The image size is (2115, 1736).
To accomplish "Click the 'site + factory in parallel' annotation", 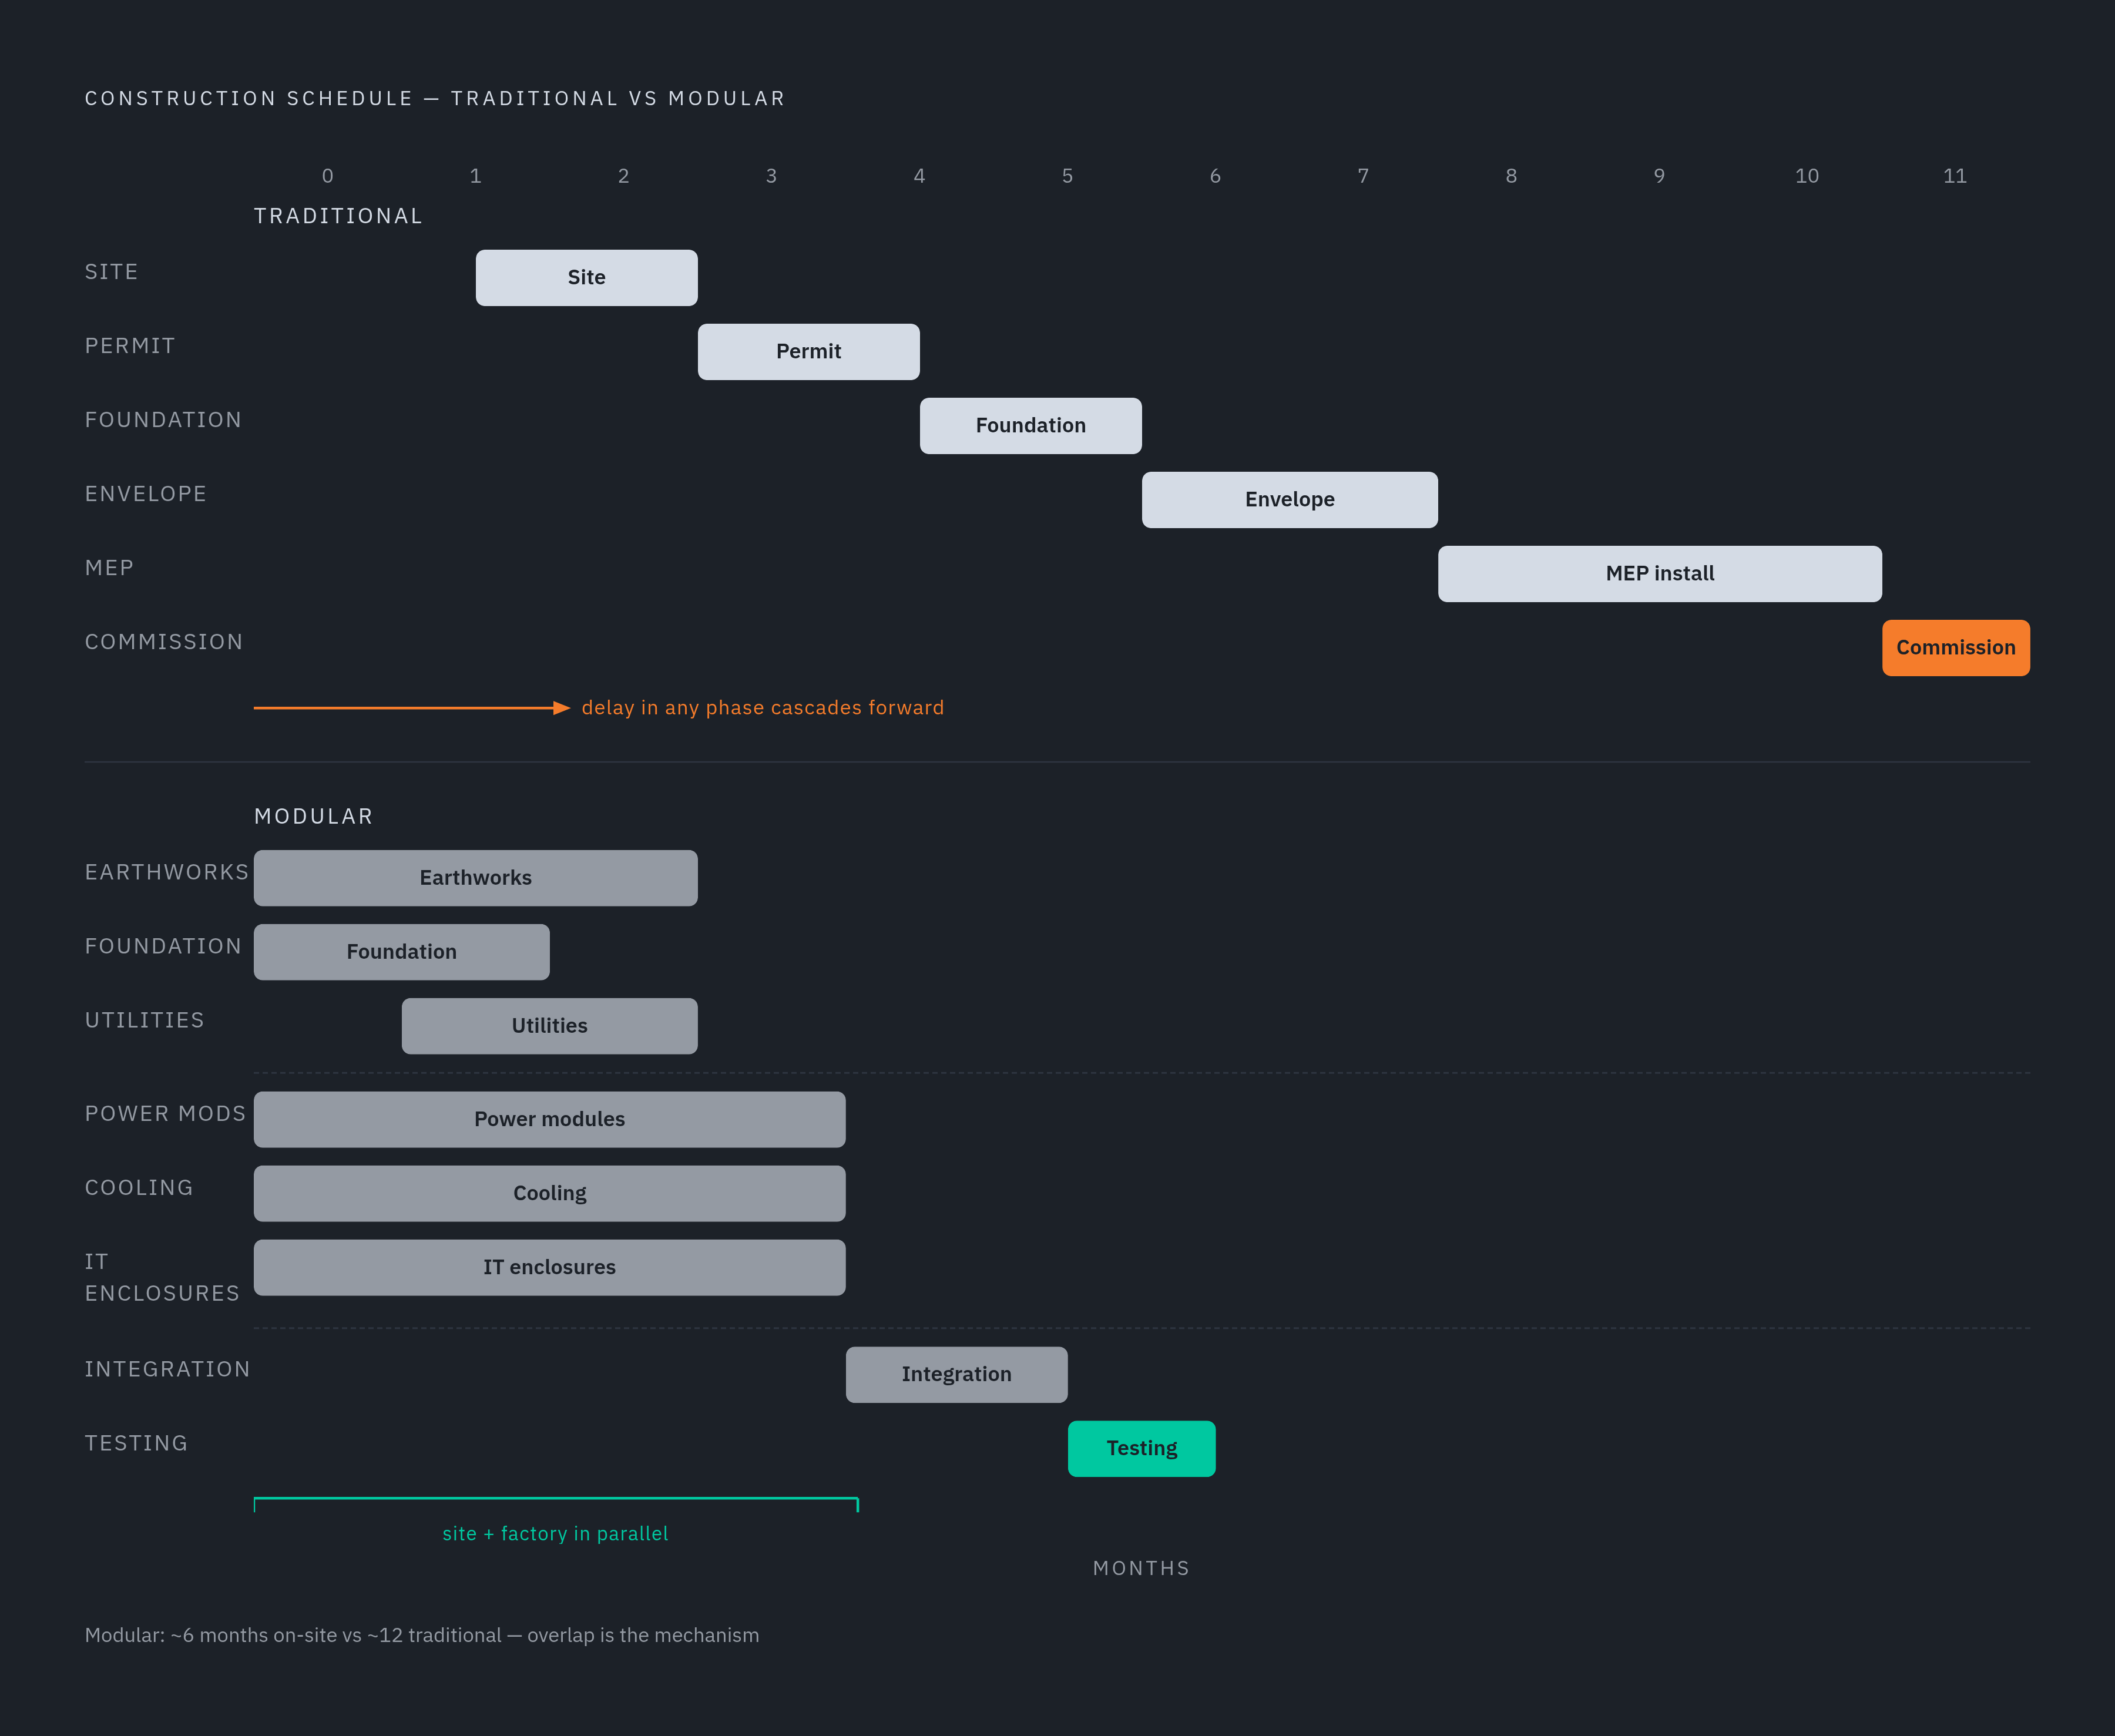I will click(x=555, y=1534).
